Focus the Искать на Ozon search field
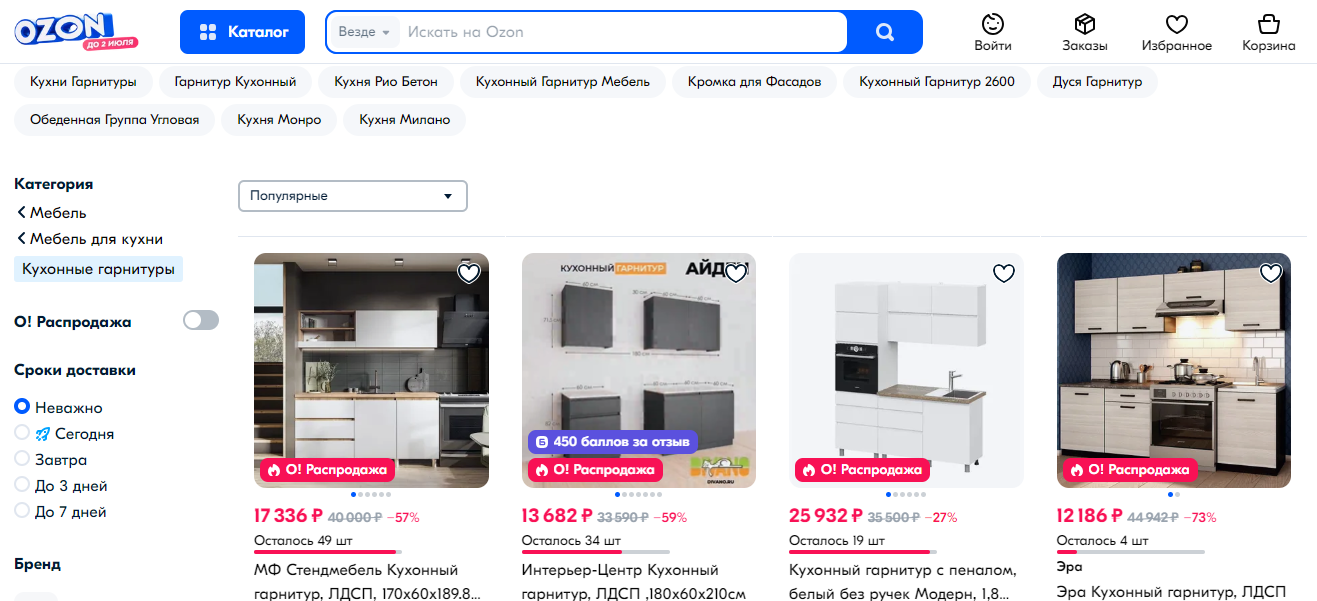Image resolution: width=1317 pixels, height=601 pixels. (x=622, y=32)
